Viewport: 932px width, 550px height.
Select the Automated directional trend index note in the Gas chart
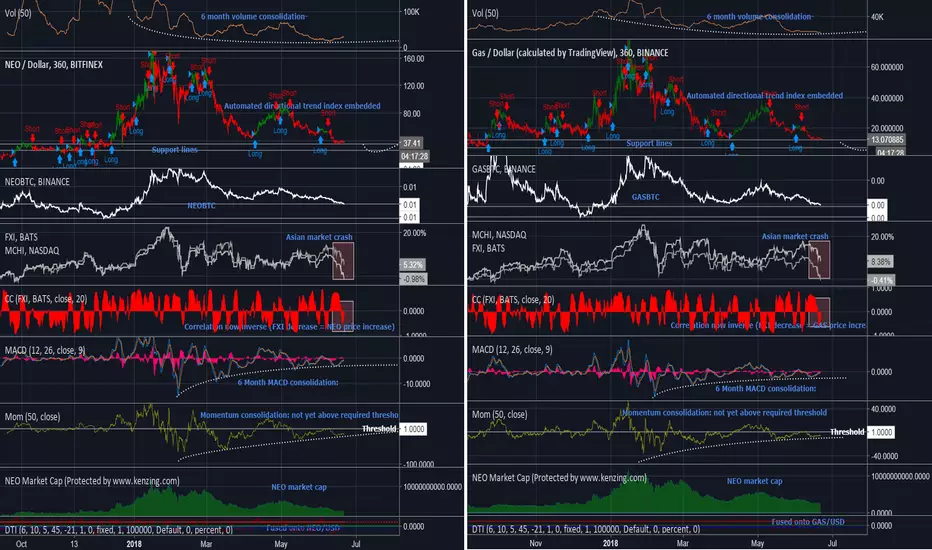[x=764, y=95]
